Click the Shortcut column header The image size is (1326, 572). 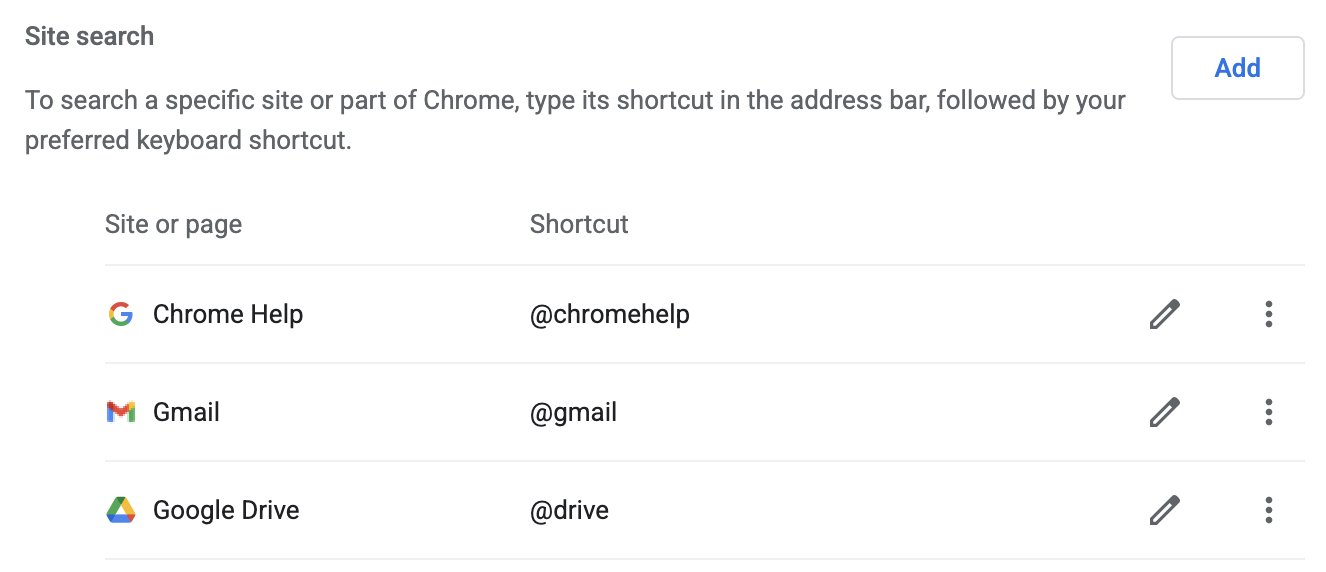(579, 224)
